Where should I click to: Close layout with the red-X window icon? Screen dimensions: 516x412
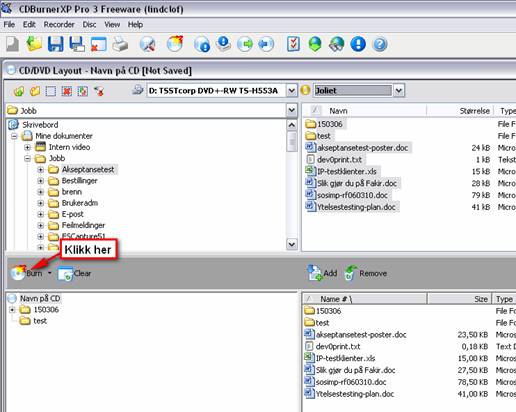98,44
